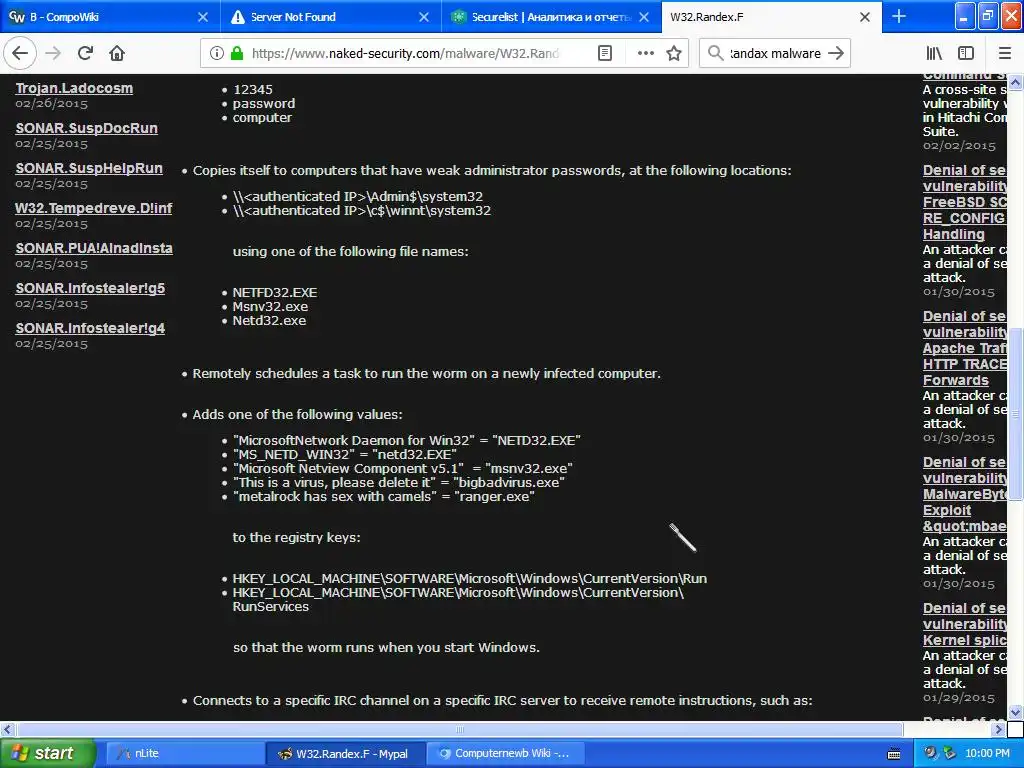Image resolution: width=1024 pixels, height=768 pixels.
Task: Click the CurrentVersion\Run registry key line
Action: 470,578
